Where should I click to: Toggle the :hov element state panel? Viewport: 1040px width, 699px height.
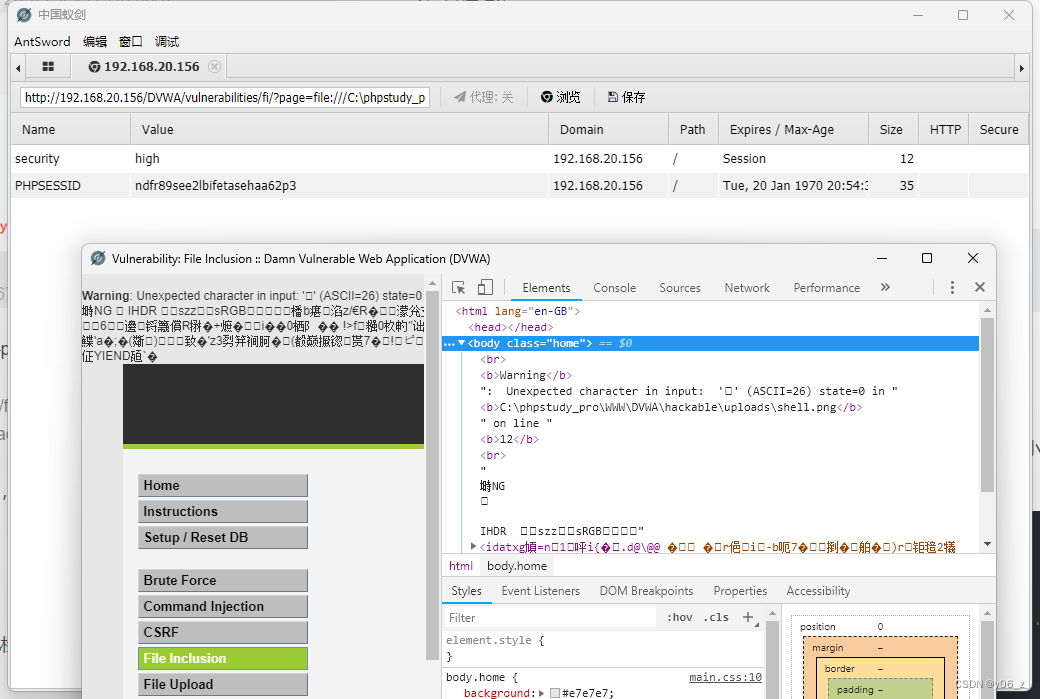(679, 617)
